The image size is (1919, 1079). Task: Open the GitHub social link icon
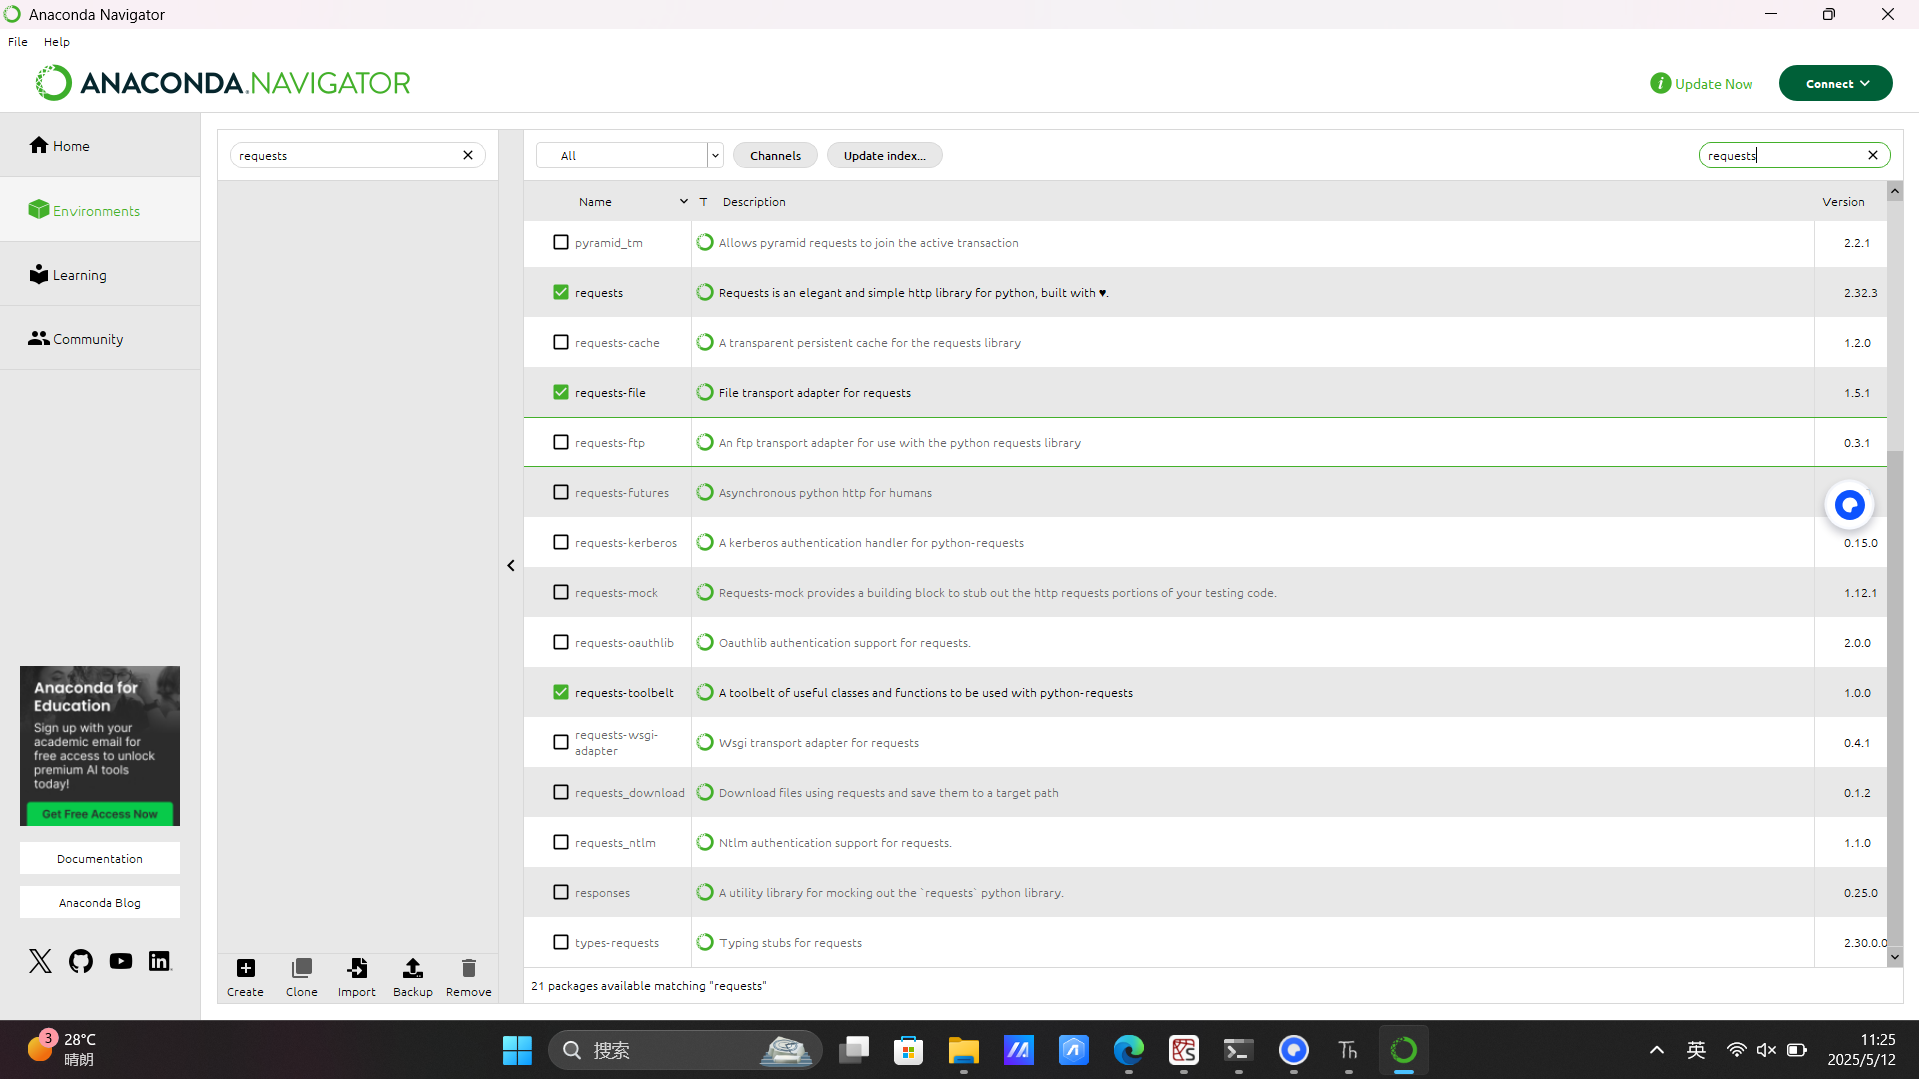point(81,961)
